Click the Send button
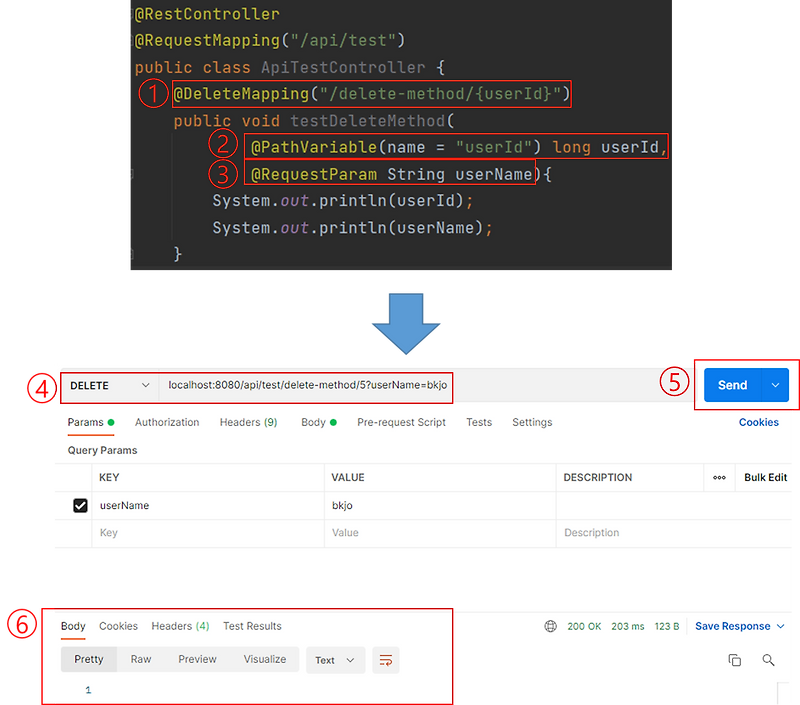The height and width of the screenshot is (705, 800). pos(733,384)
